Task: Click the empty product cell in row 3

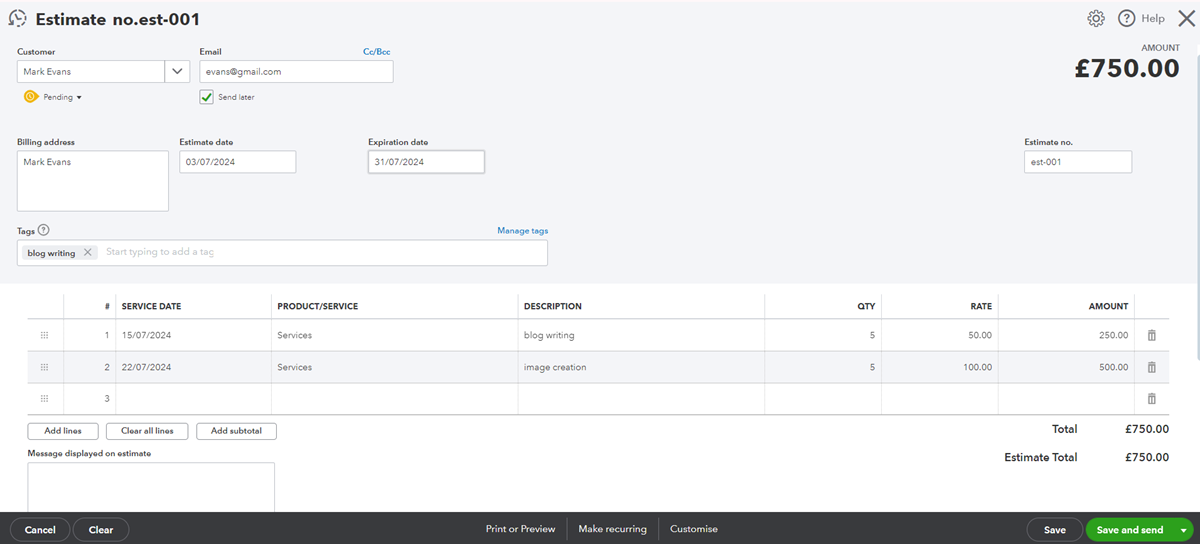Action: click(x=395, y=399)
